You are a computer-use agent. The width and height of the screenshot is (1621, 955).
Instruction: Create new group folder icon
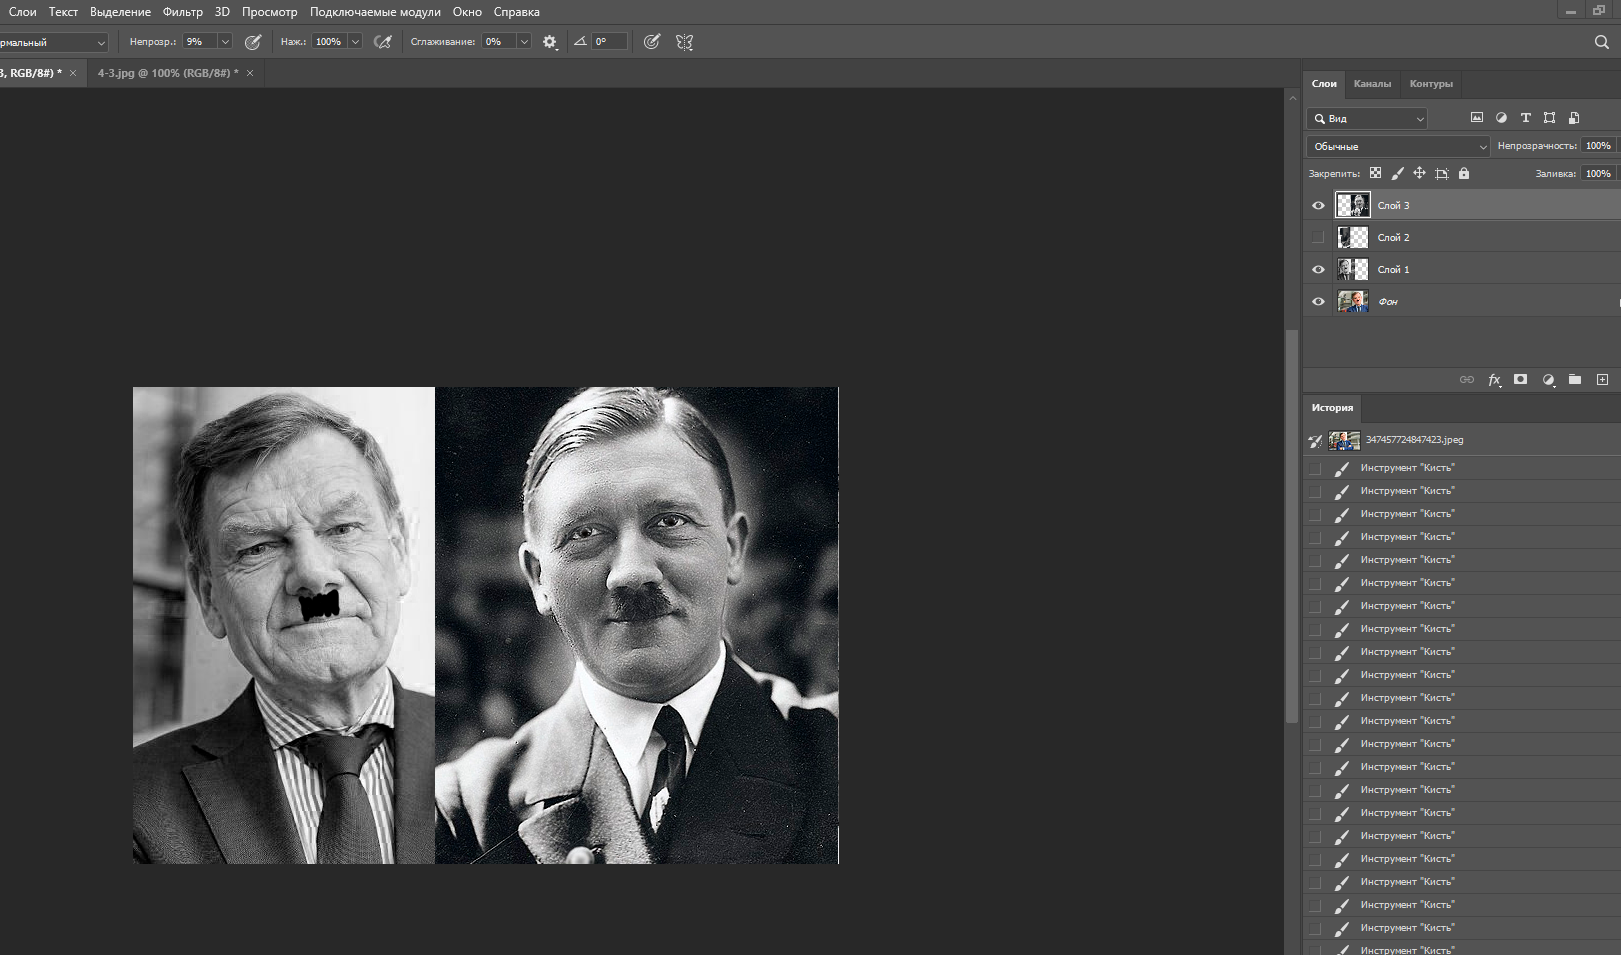pos(1575,380)
